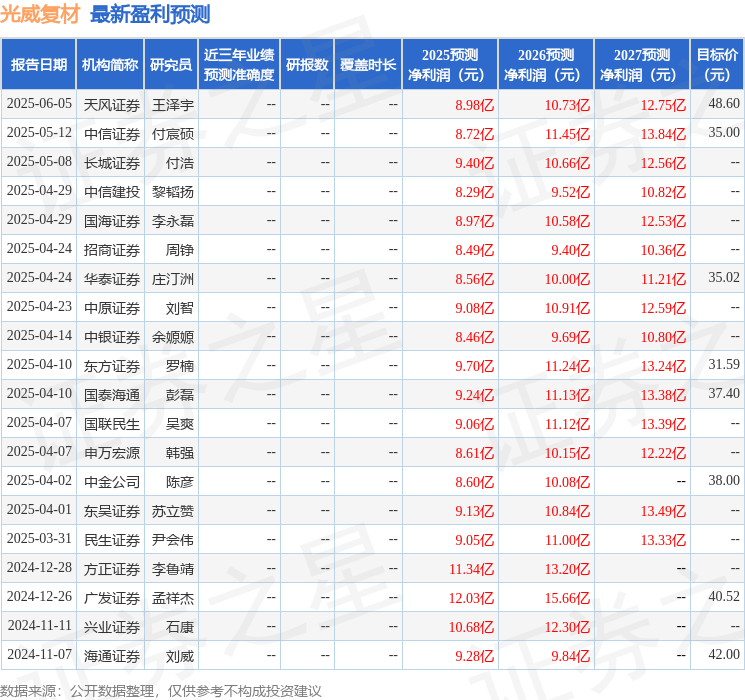Click target price 37.40
Image resolution: width=745 pixels, height=700 pixels.
pyautogui.click(x=724, y=393)
